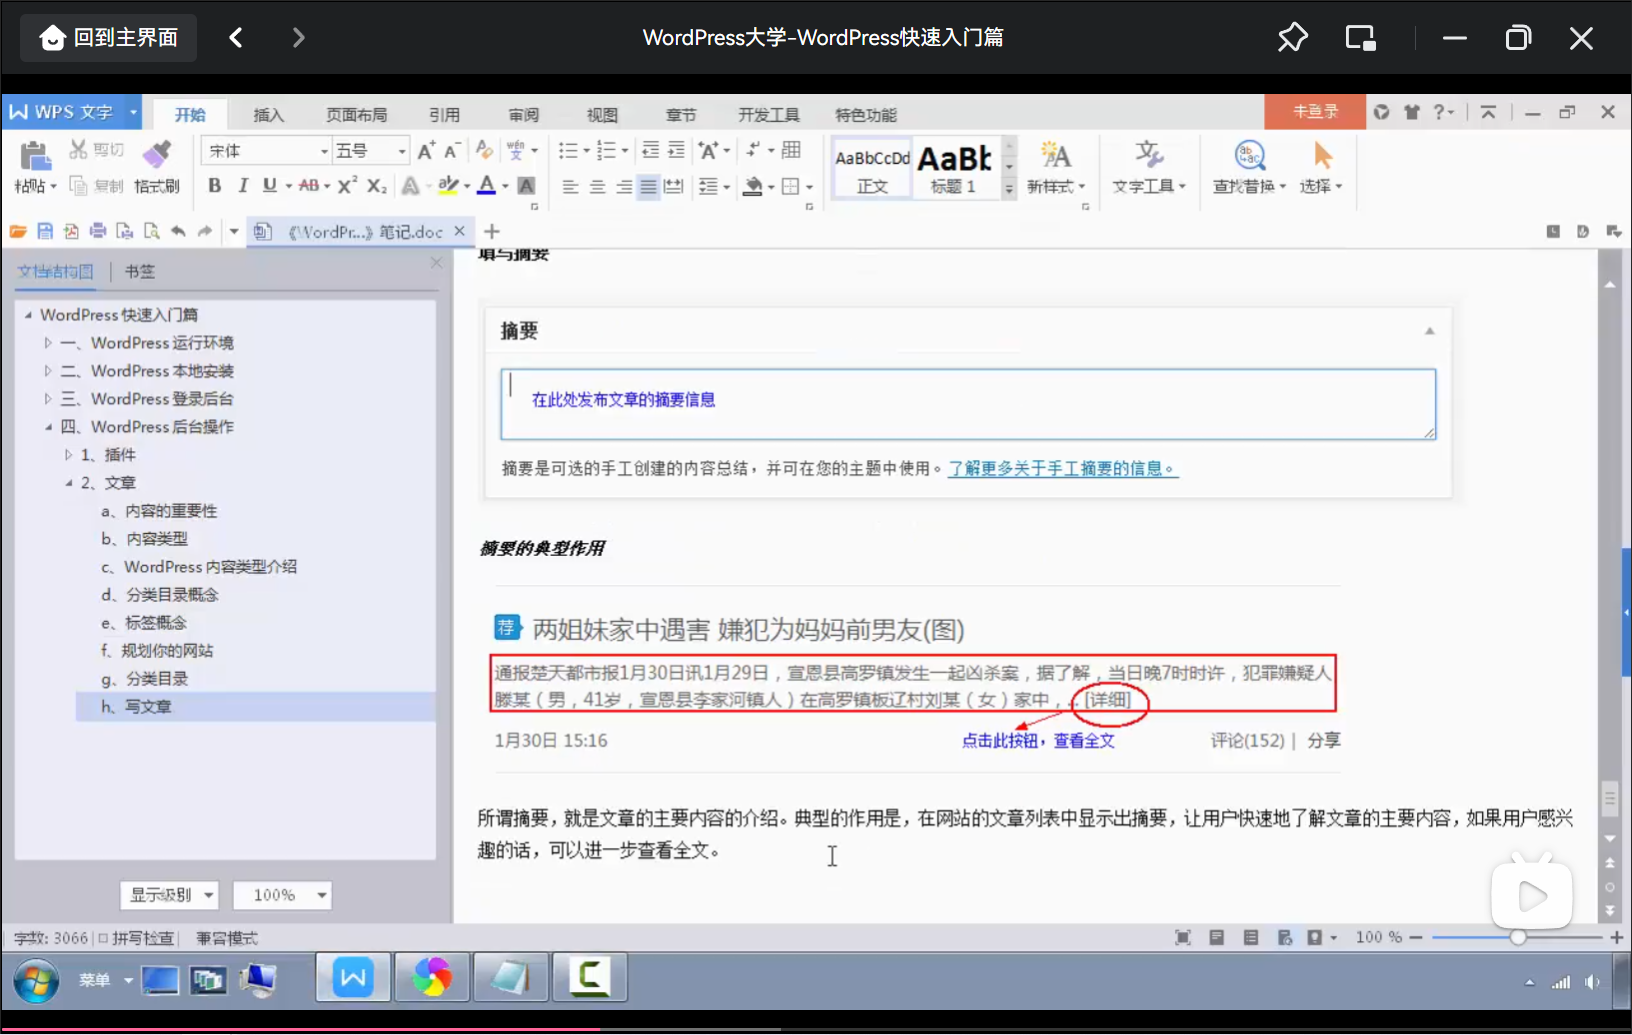
Task: Select outline item c、WordPress 内容类型介绍
Action: click(198, 566)
